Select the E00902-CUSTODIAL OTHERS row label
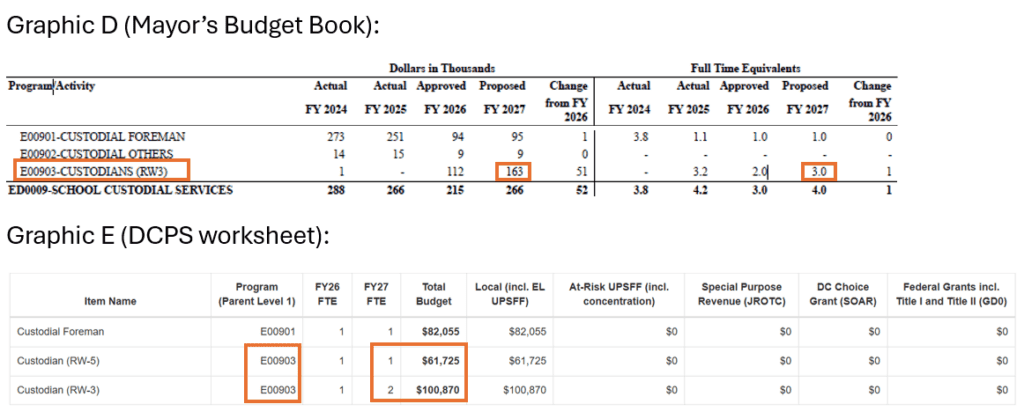The image size is (1024, 419). coord(100,153)
